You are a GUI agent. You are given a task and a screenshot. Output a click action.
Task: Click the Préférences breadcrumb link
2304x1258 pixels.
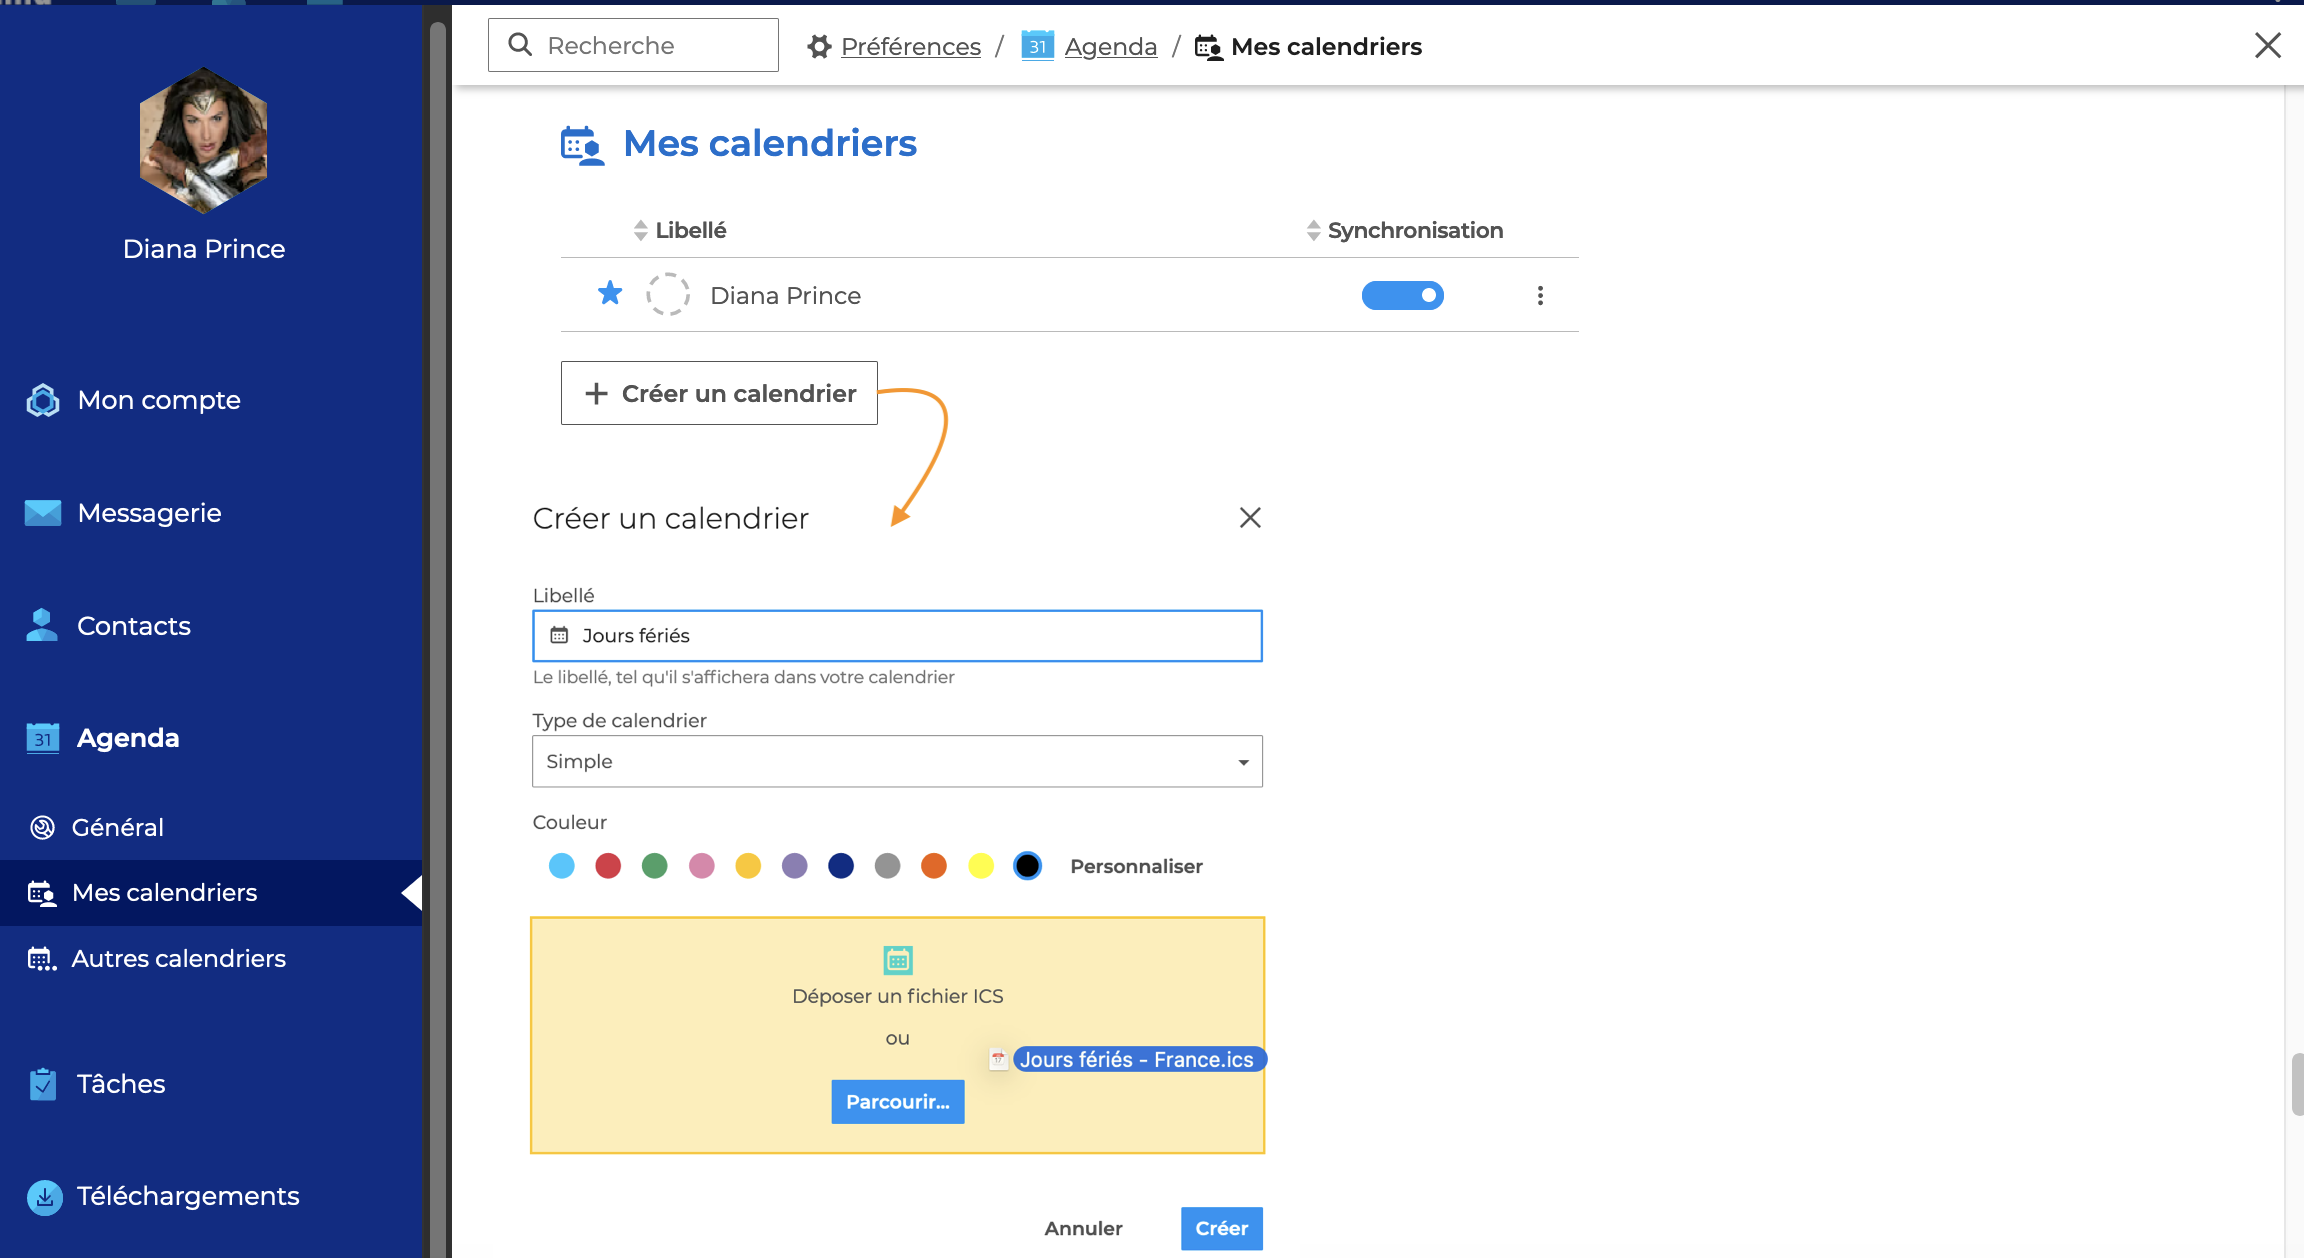coord(910,46)
